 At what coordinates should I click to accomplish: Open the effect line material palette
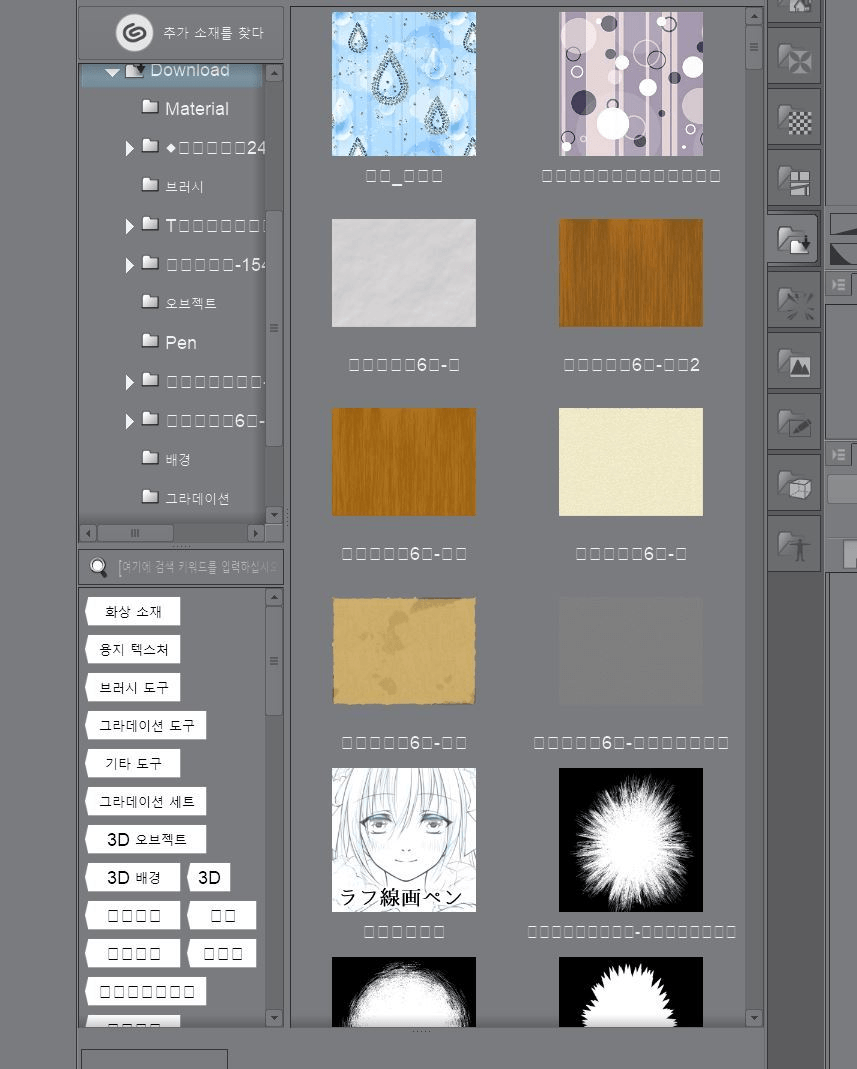pyautogui.click(x=794, y=302)
